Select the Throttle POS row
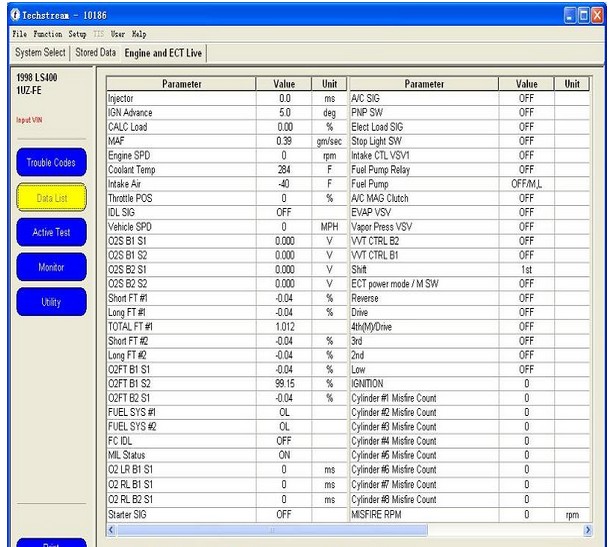The height and width of the screenshot is (547, 611). coord(226,198)
